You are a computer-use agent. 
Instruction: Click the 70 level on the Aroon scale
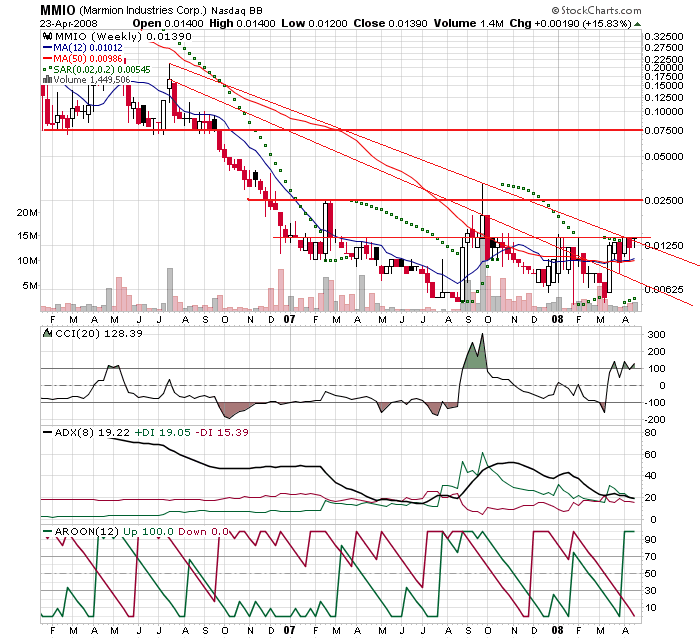pos(650,556)
